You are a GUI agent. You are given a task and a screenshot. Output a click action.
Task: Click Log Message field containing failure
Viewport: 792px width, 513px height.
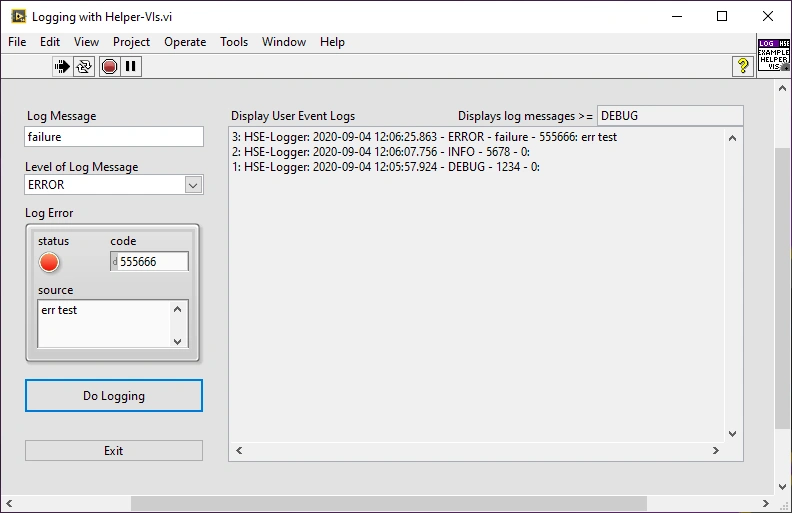[114, 137]
